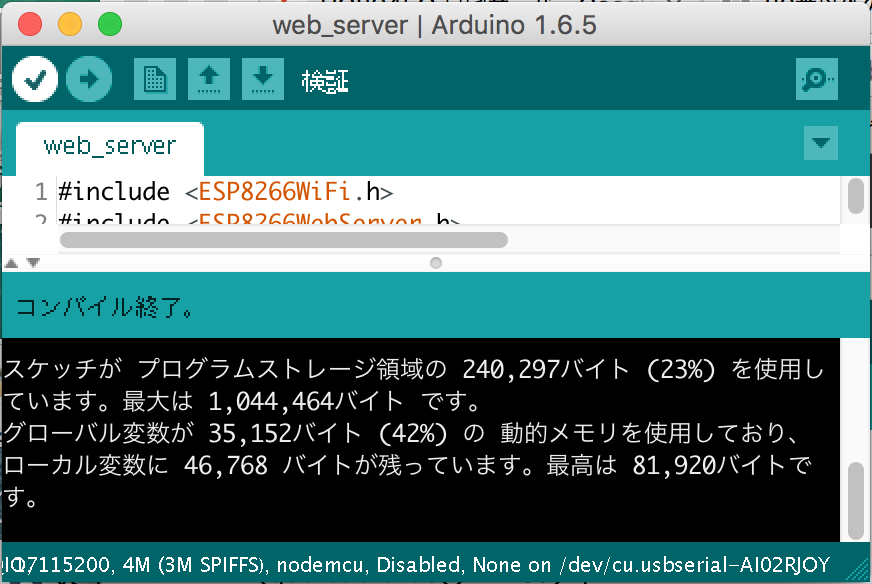Maximize the window with the green button
The image size is (872, 584).
110,24
